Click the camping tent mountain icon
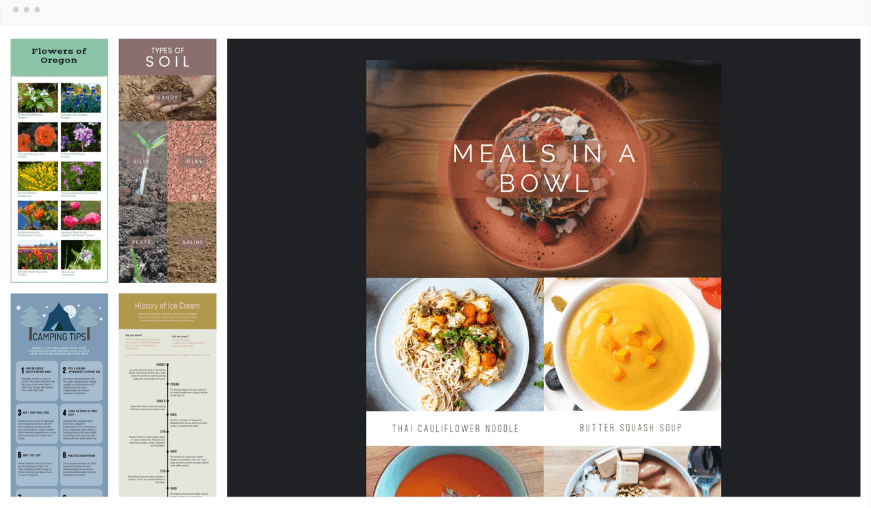Screen dimensions: 871x508 (59, 316)
